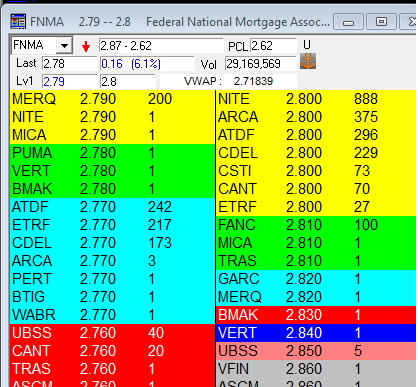Maximize the FNMA Level 2 window

click(381, 22)
